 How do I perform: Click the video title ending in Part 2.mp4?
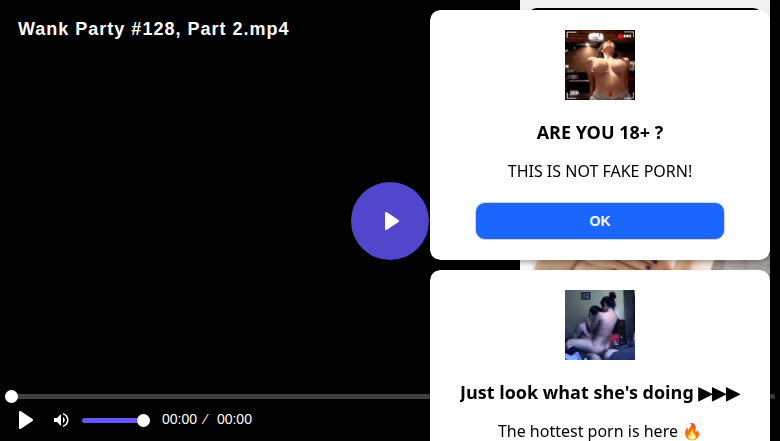point(153,29)
